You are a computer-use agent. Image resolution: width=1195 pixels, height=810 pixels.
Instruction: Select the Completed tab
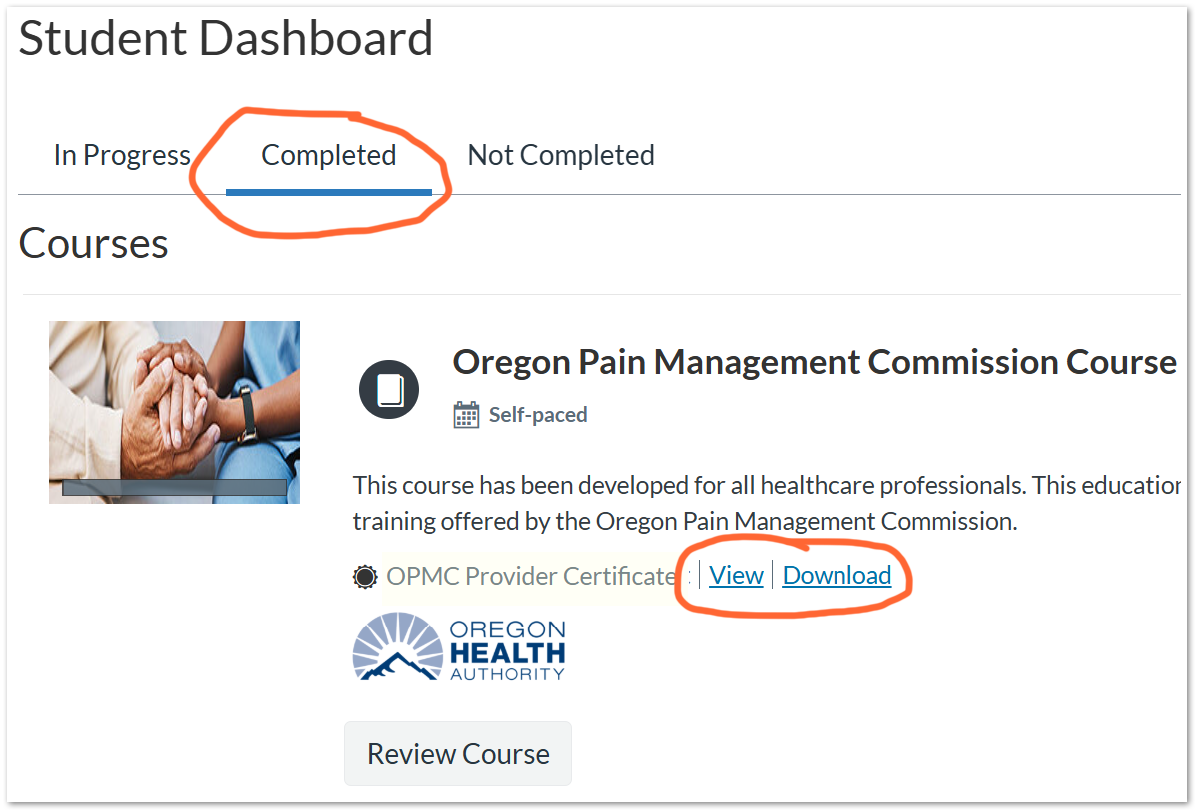point(328,155)
